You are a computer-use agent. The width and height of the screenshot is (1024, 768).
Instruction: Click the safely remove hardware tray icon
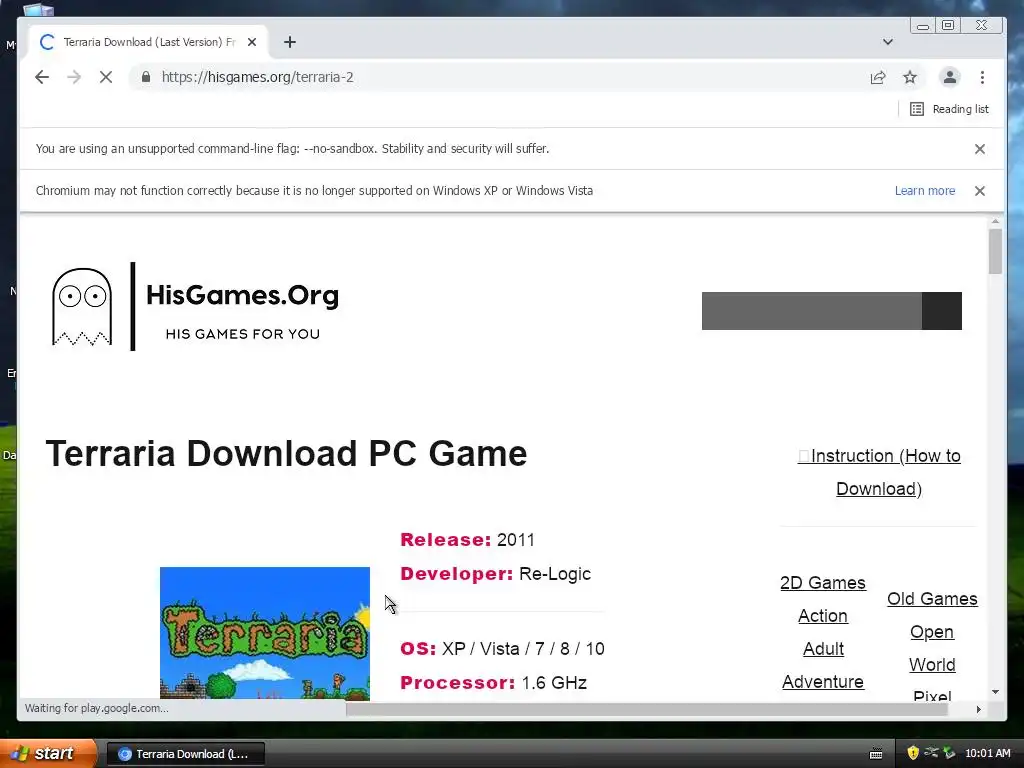click(x=949, y=753)
